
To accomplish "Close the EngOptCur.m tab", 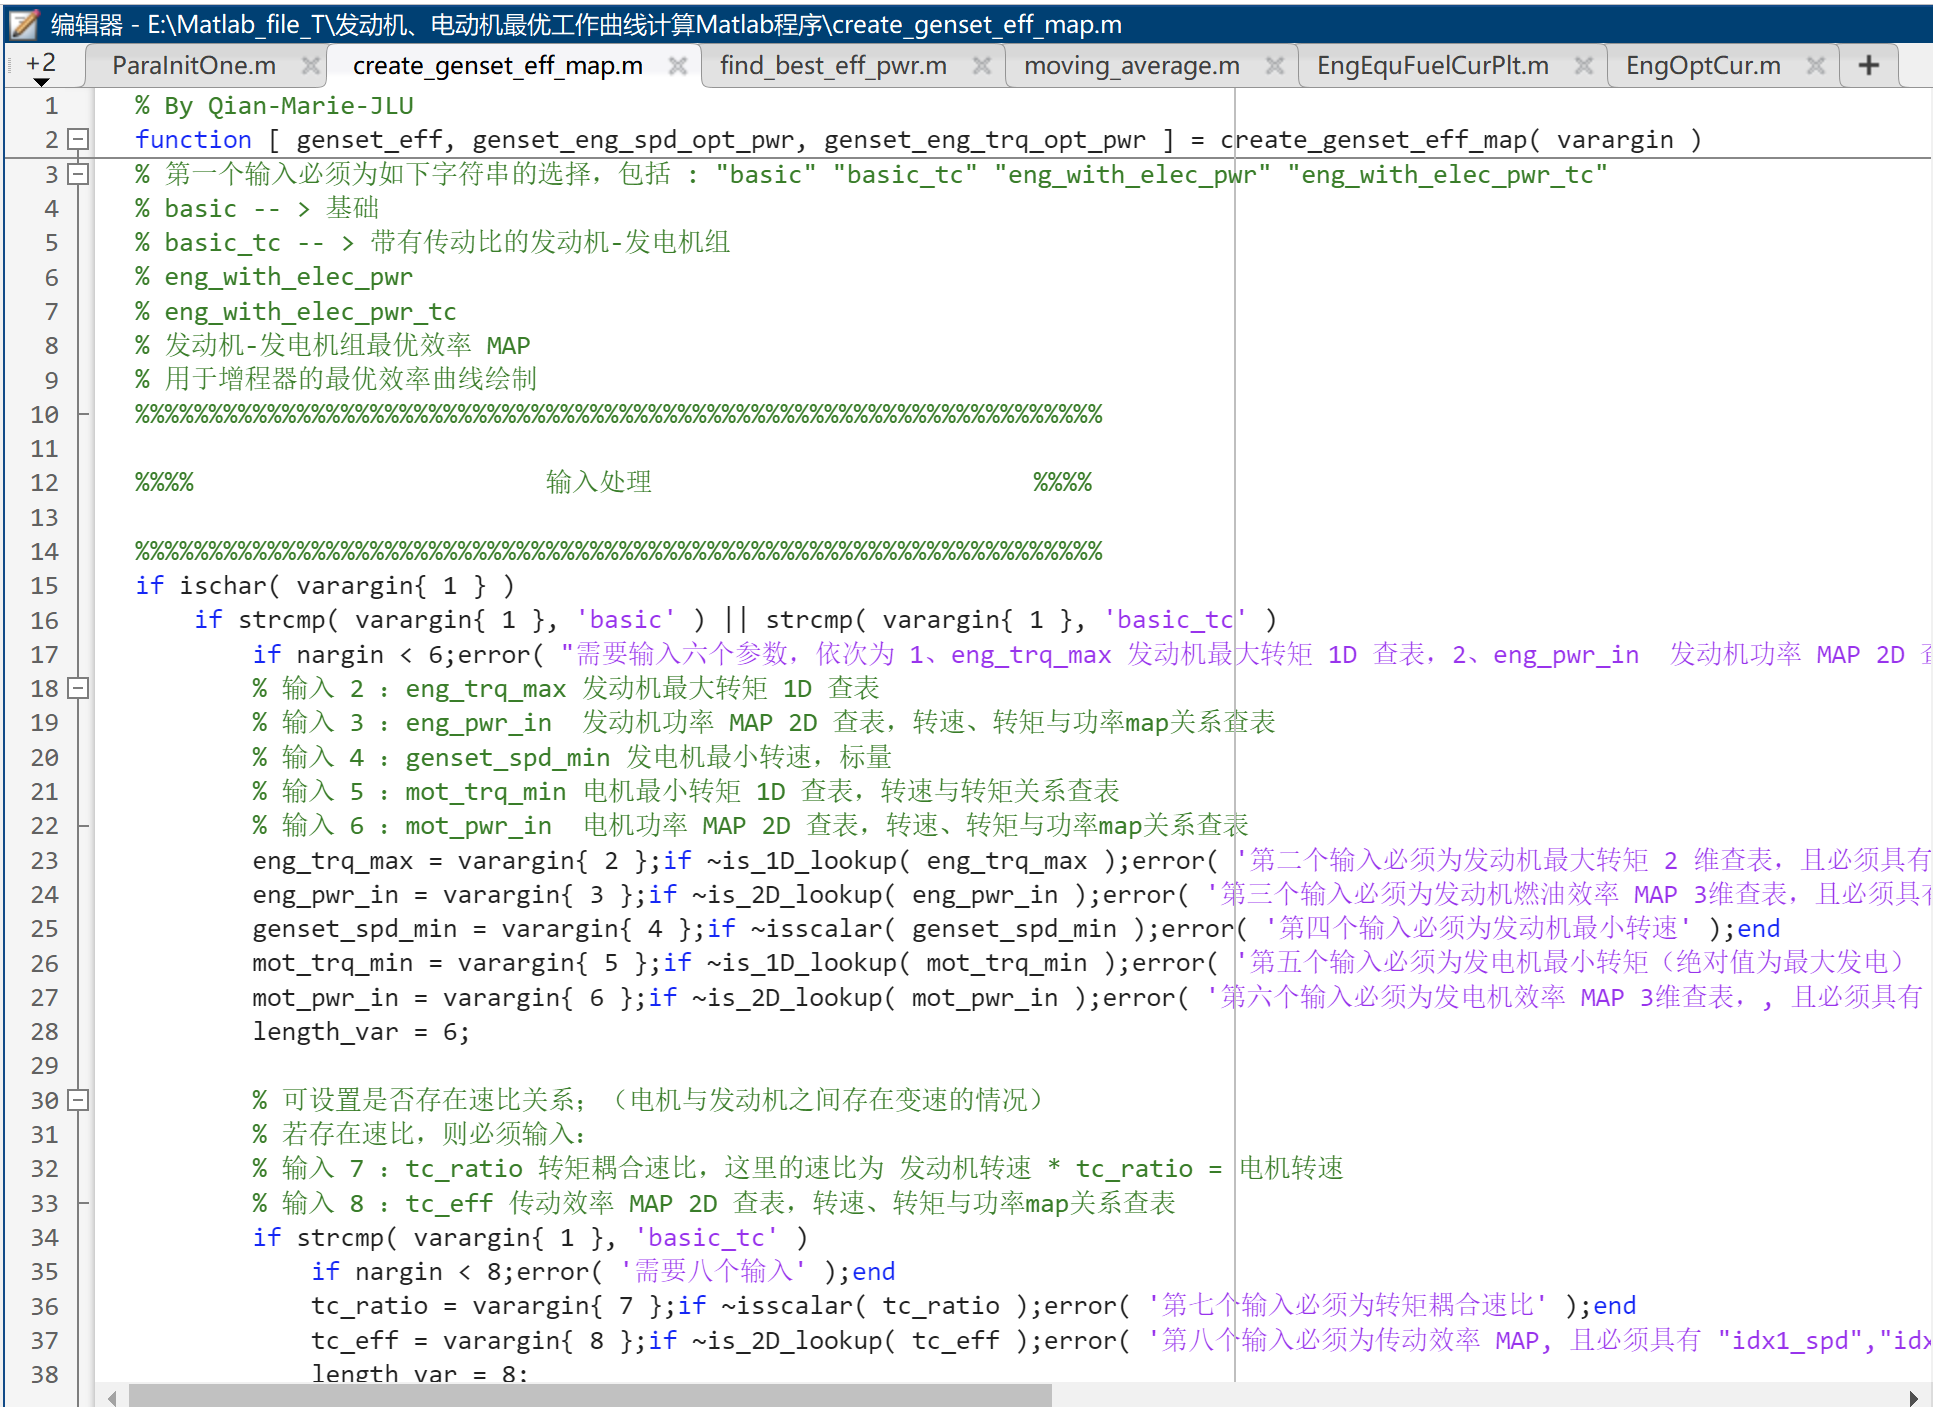I will [x=1816, y=66].
